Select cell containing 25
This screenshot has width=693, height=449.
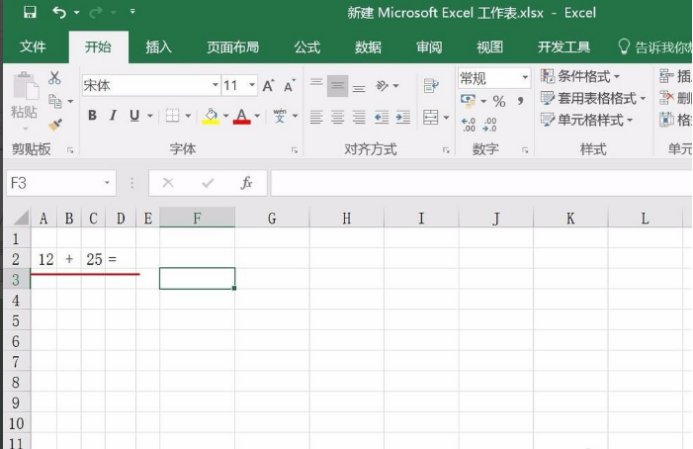pyautogui.click(x=93, y=259)
